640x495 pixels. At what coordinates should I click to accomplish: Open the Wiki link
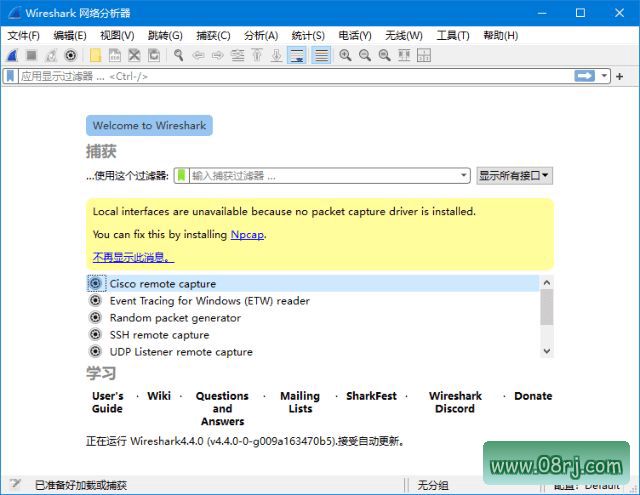(159, 396)
